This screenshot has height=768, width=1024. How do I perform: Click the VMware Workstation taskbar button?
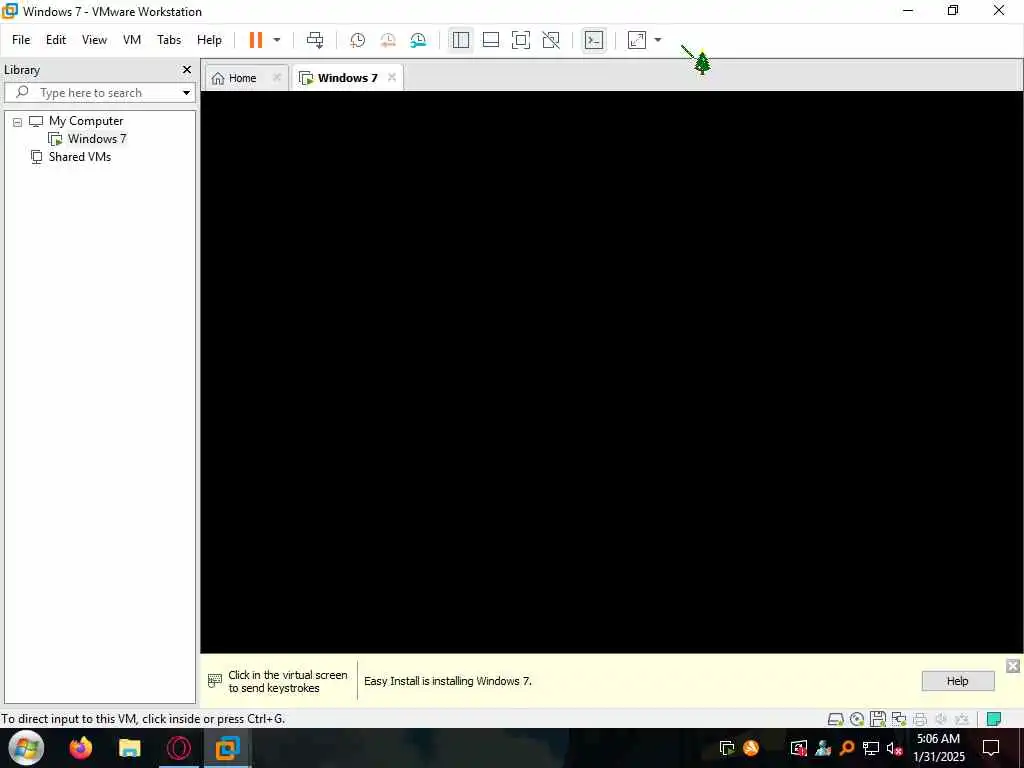pos(227,748)
